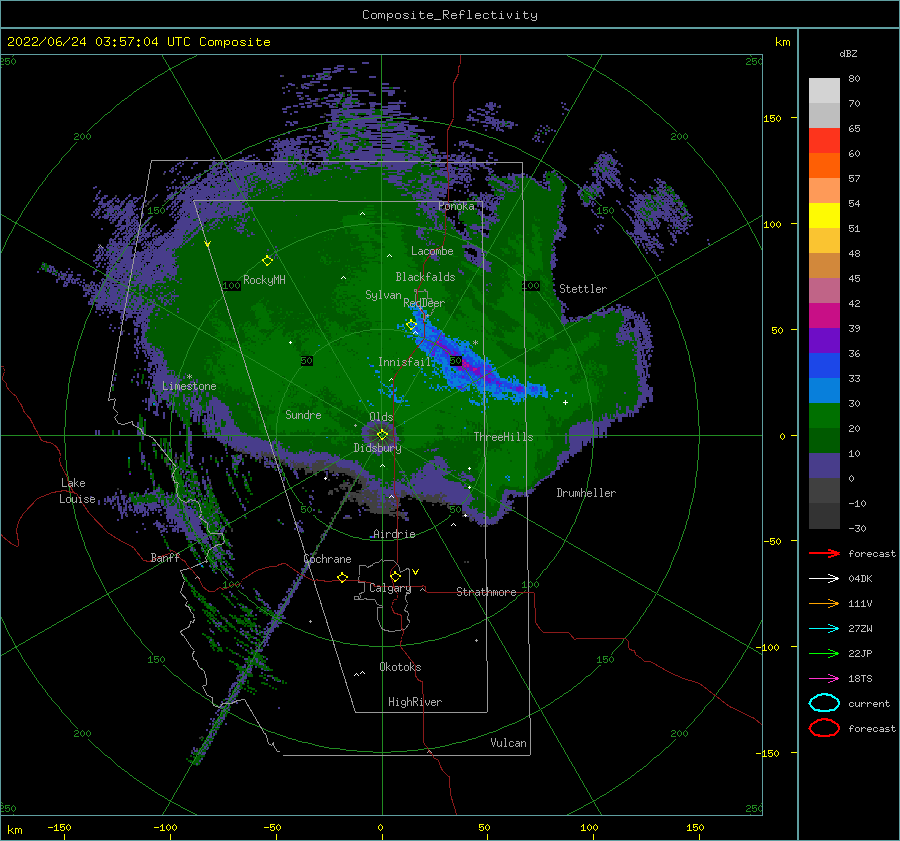Click the Stettler town label

coord(583,289)
